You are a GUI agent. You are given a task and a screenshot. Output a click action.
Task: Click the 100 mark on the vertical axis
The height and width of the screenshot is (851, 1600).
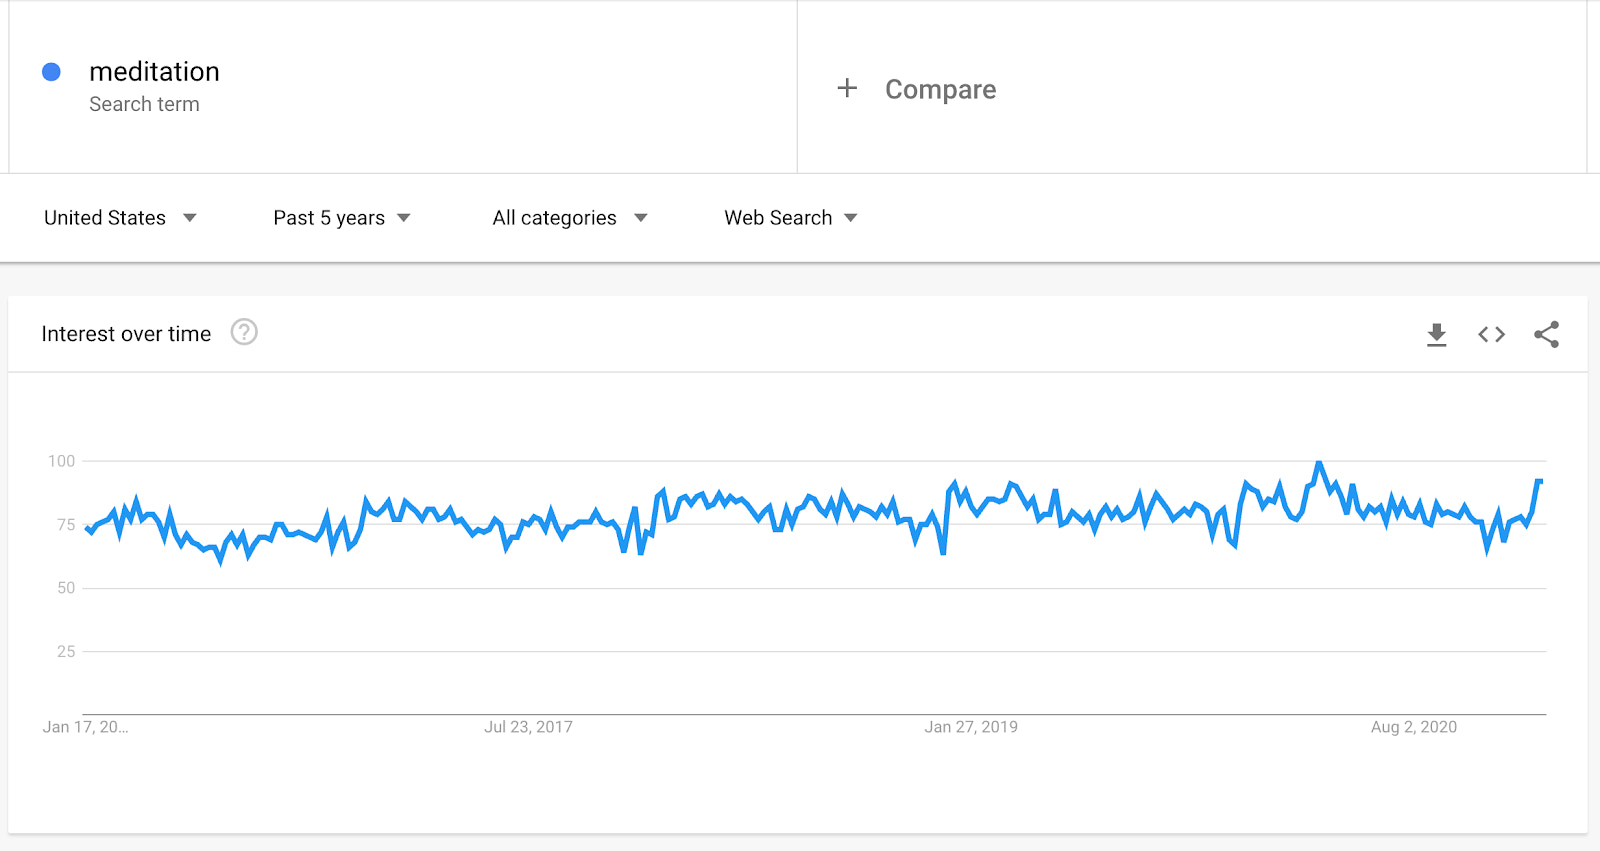click(x=62, y=461)
